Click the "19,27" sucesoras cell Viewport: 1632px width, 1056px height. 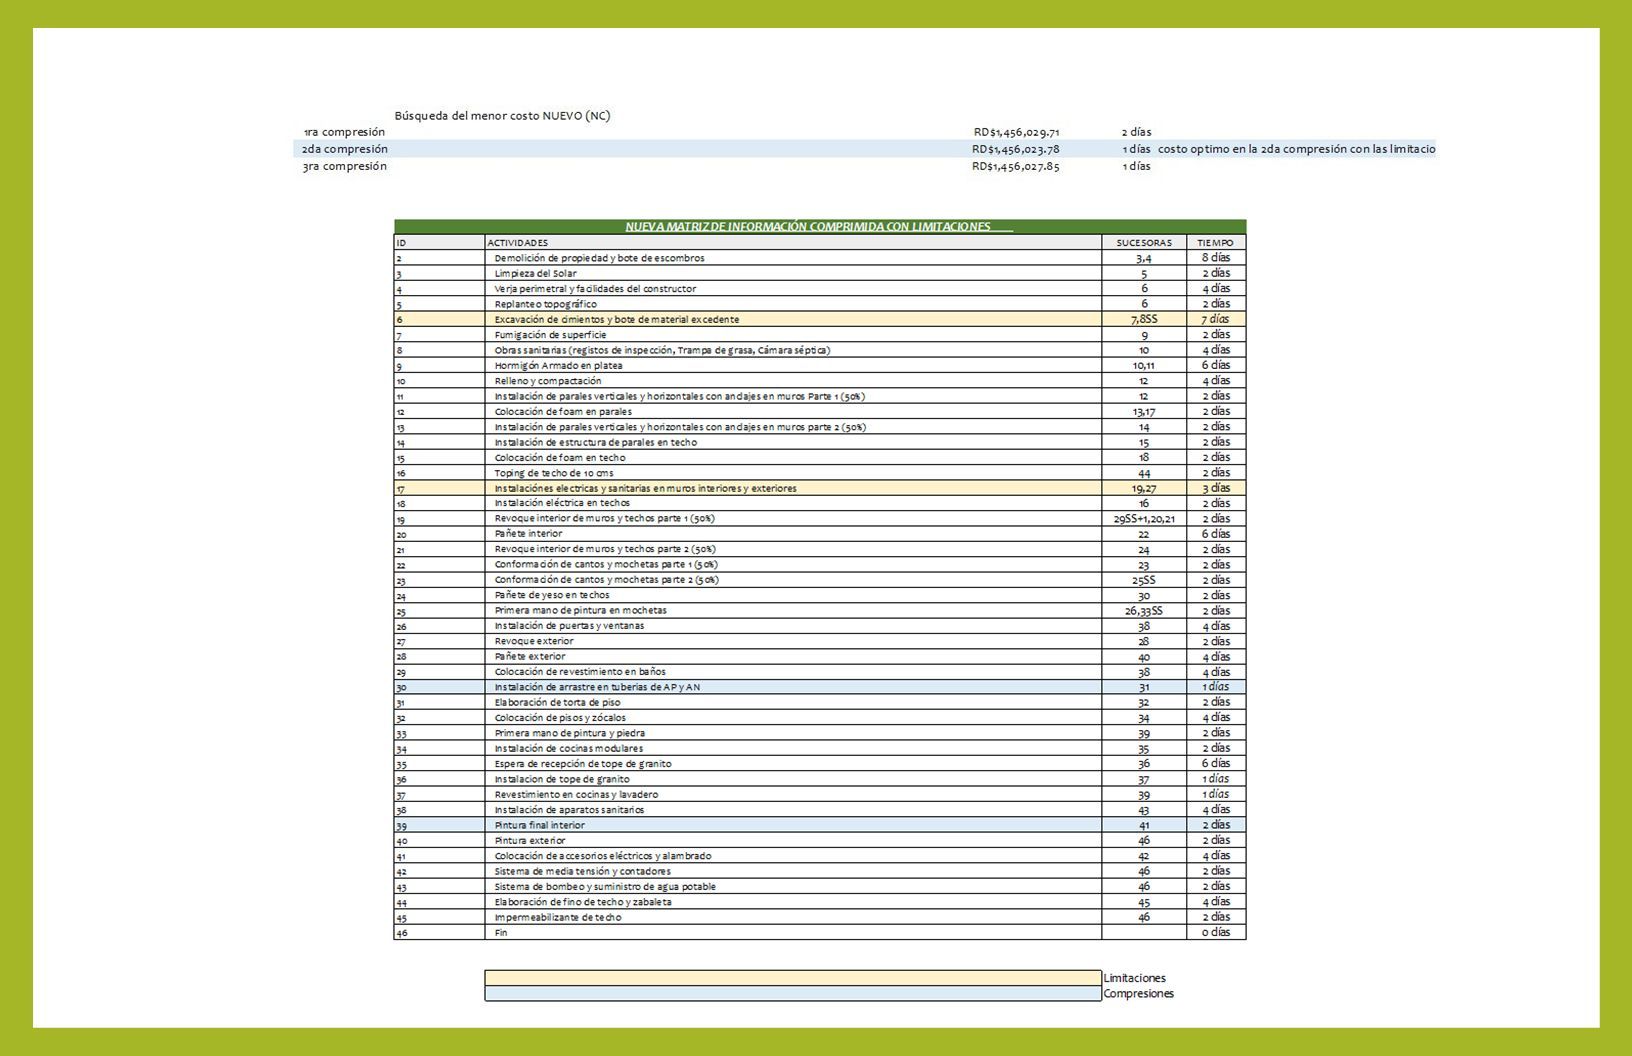tap(1144, 489)
